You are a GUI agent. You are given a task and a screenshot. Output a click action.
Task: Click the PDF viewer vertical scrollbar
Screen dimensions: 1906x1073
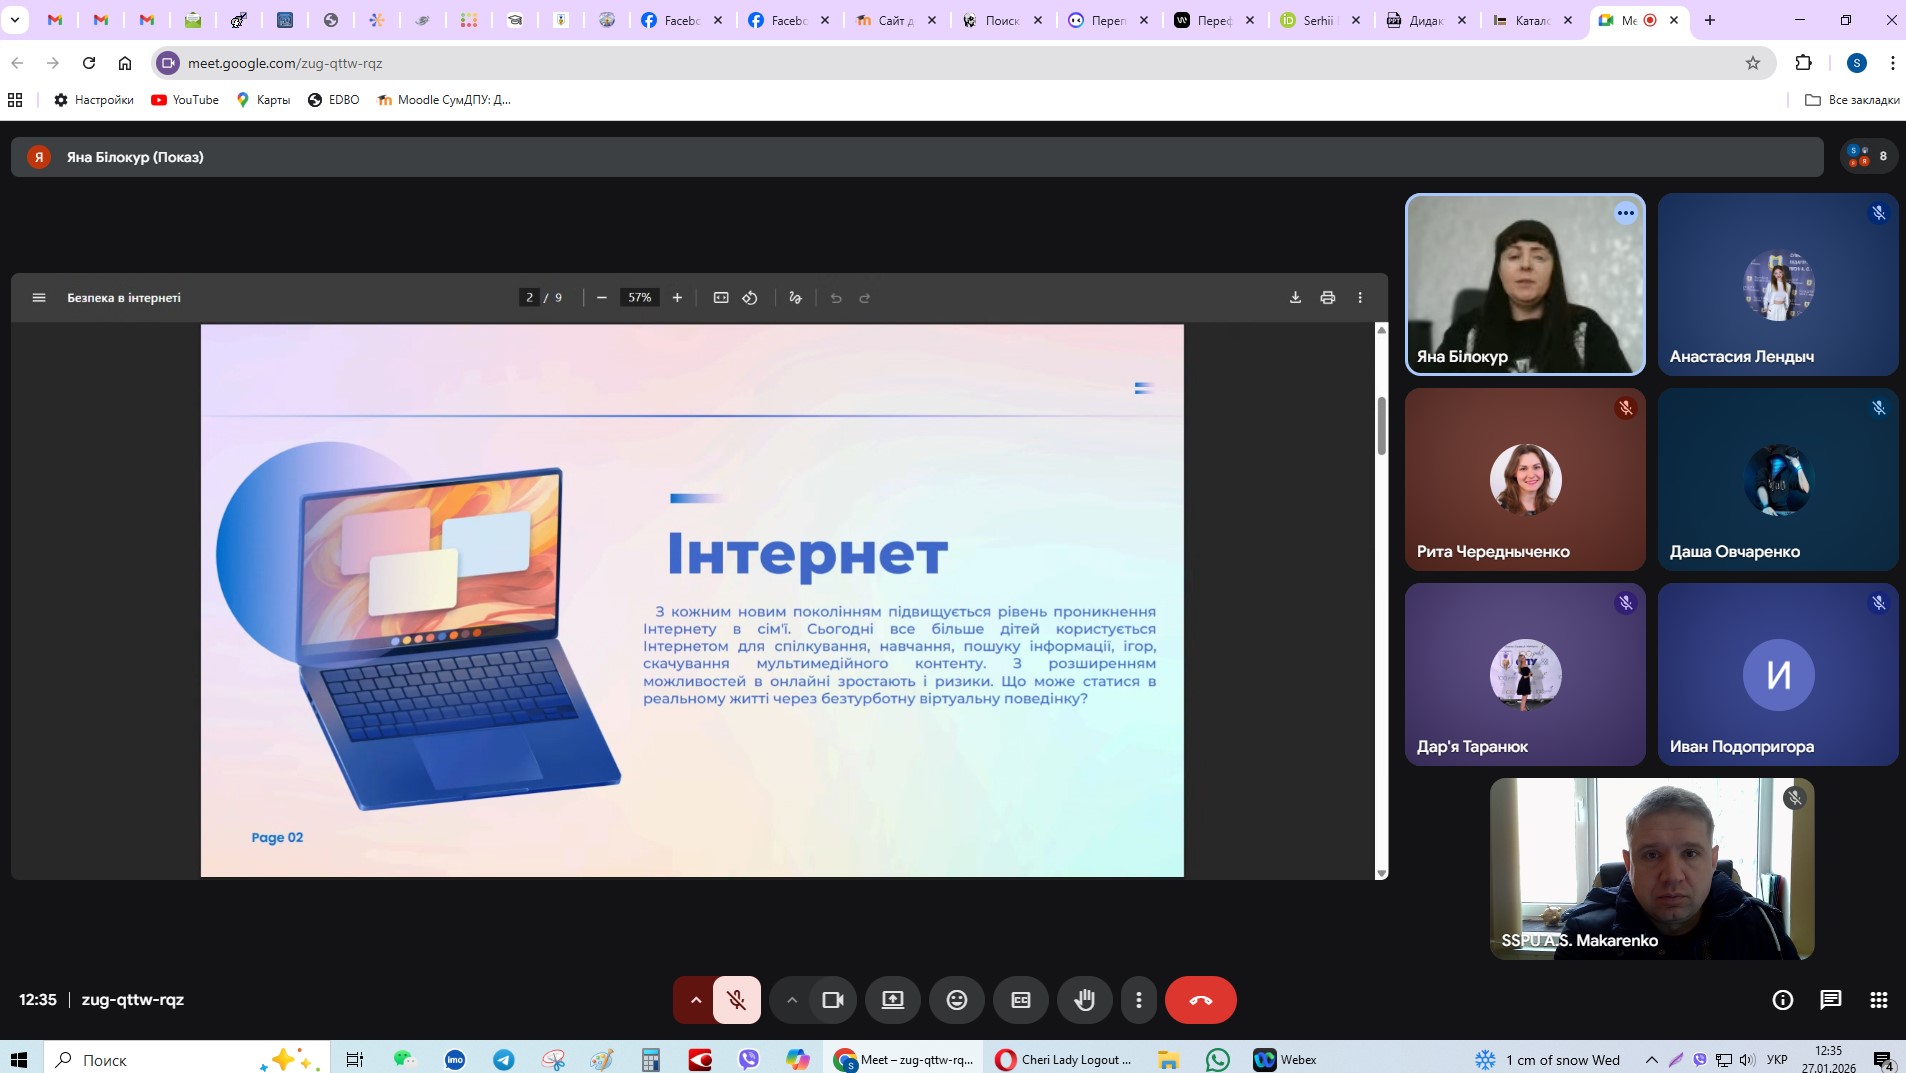[1381, 426]
